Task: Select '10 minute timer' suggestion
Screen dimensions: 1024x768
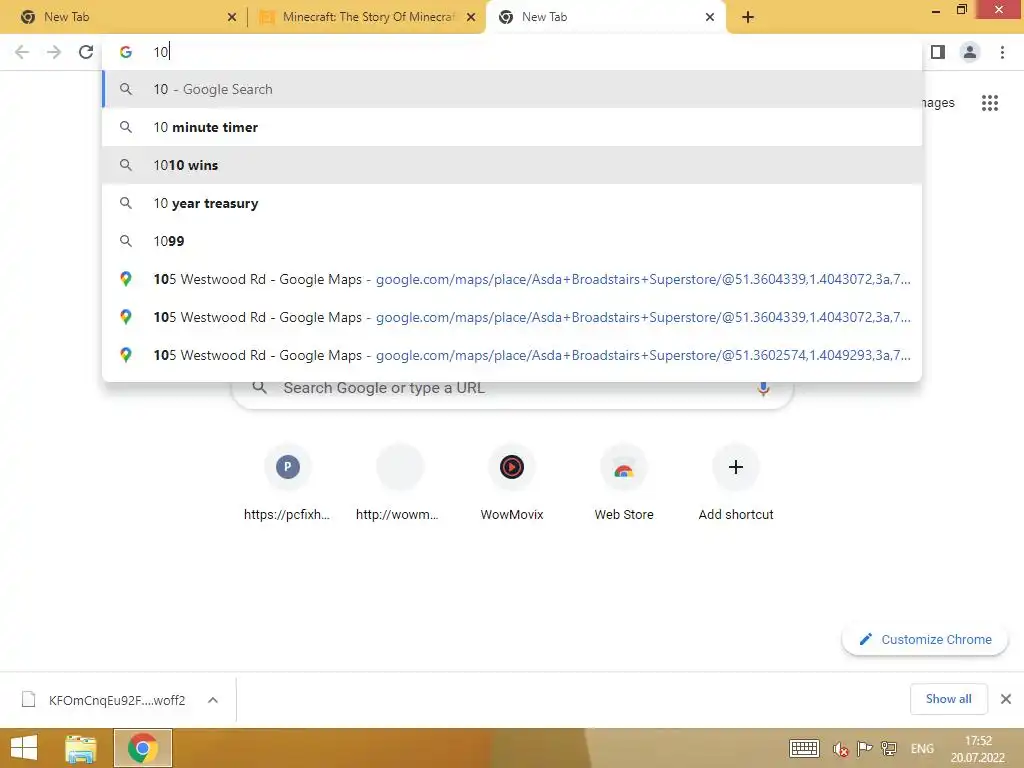Action: 512,127
